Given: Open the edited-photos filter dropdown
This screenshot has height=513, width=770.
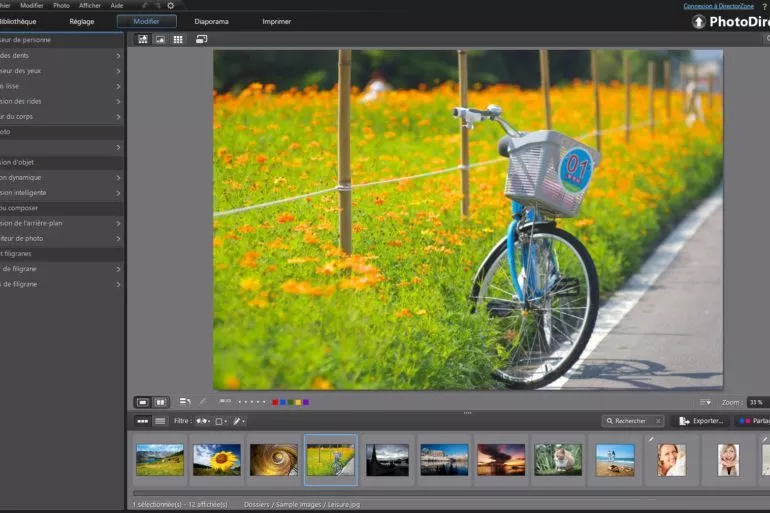Looking at the screenshot, I should [239, 421].
